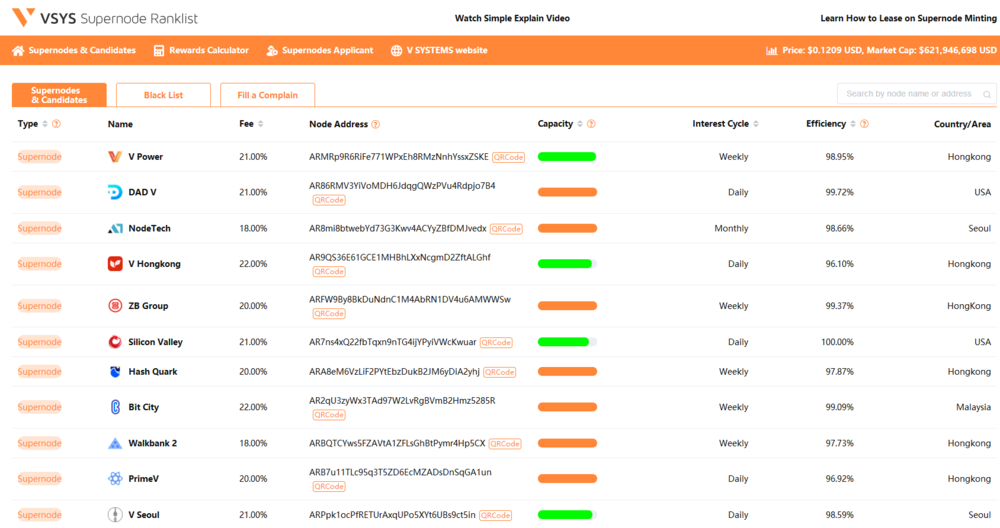Image resolution: width=1000 pixels, height=528 pixels.
Task: Show QRCode for V Seoul address
Action: [x=496, y=515]
